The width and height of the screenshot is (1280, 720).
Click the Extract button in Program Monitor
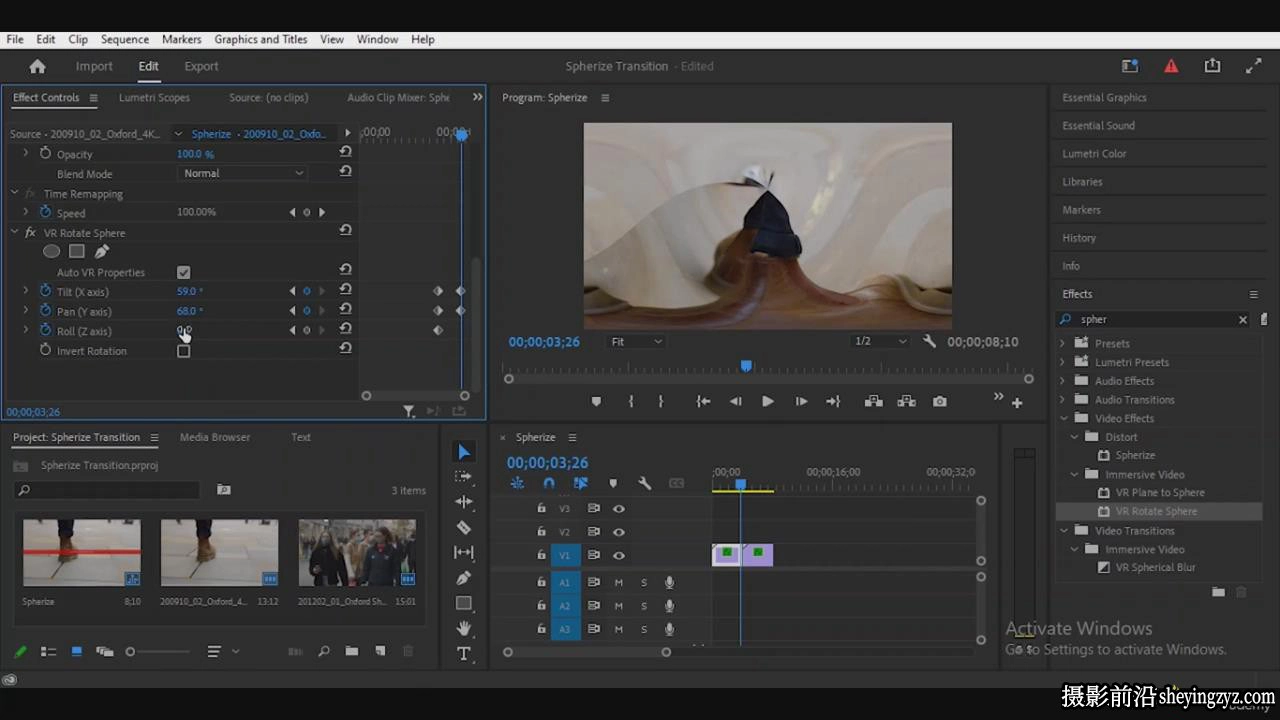(x=906, y=401)
